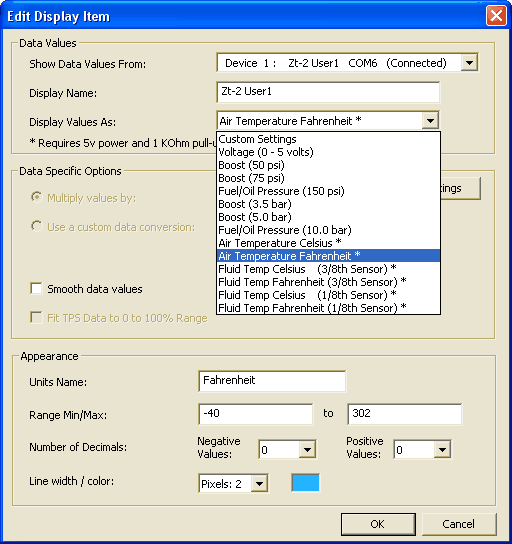Image resolution: width=512 pixels, height=544 pixels.
Task: Choose Fuel/Oil Pressure (150 psi)
Action: tap(328, 191)
